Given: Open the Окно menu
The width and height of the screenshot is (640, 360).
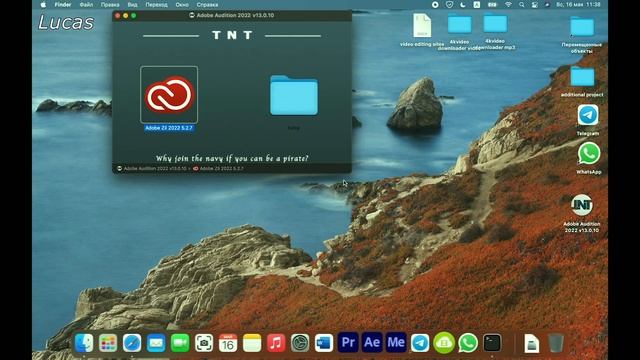Looking at the screenshot, I should tap(182, 5).
